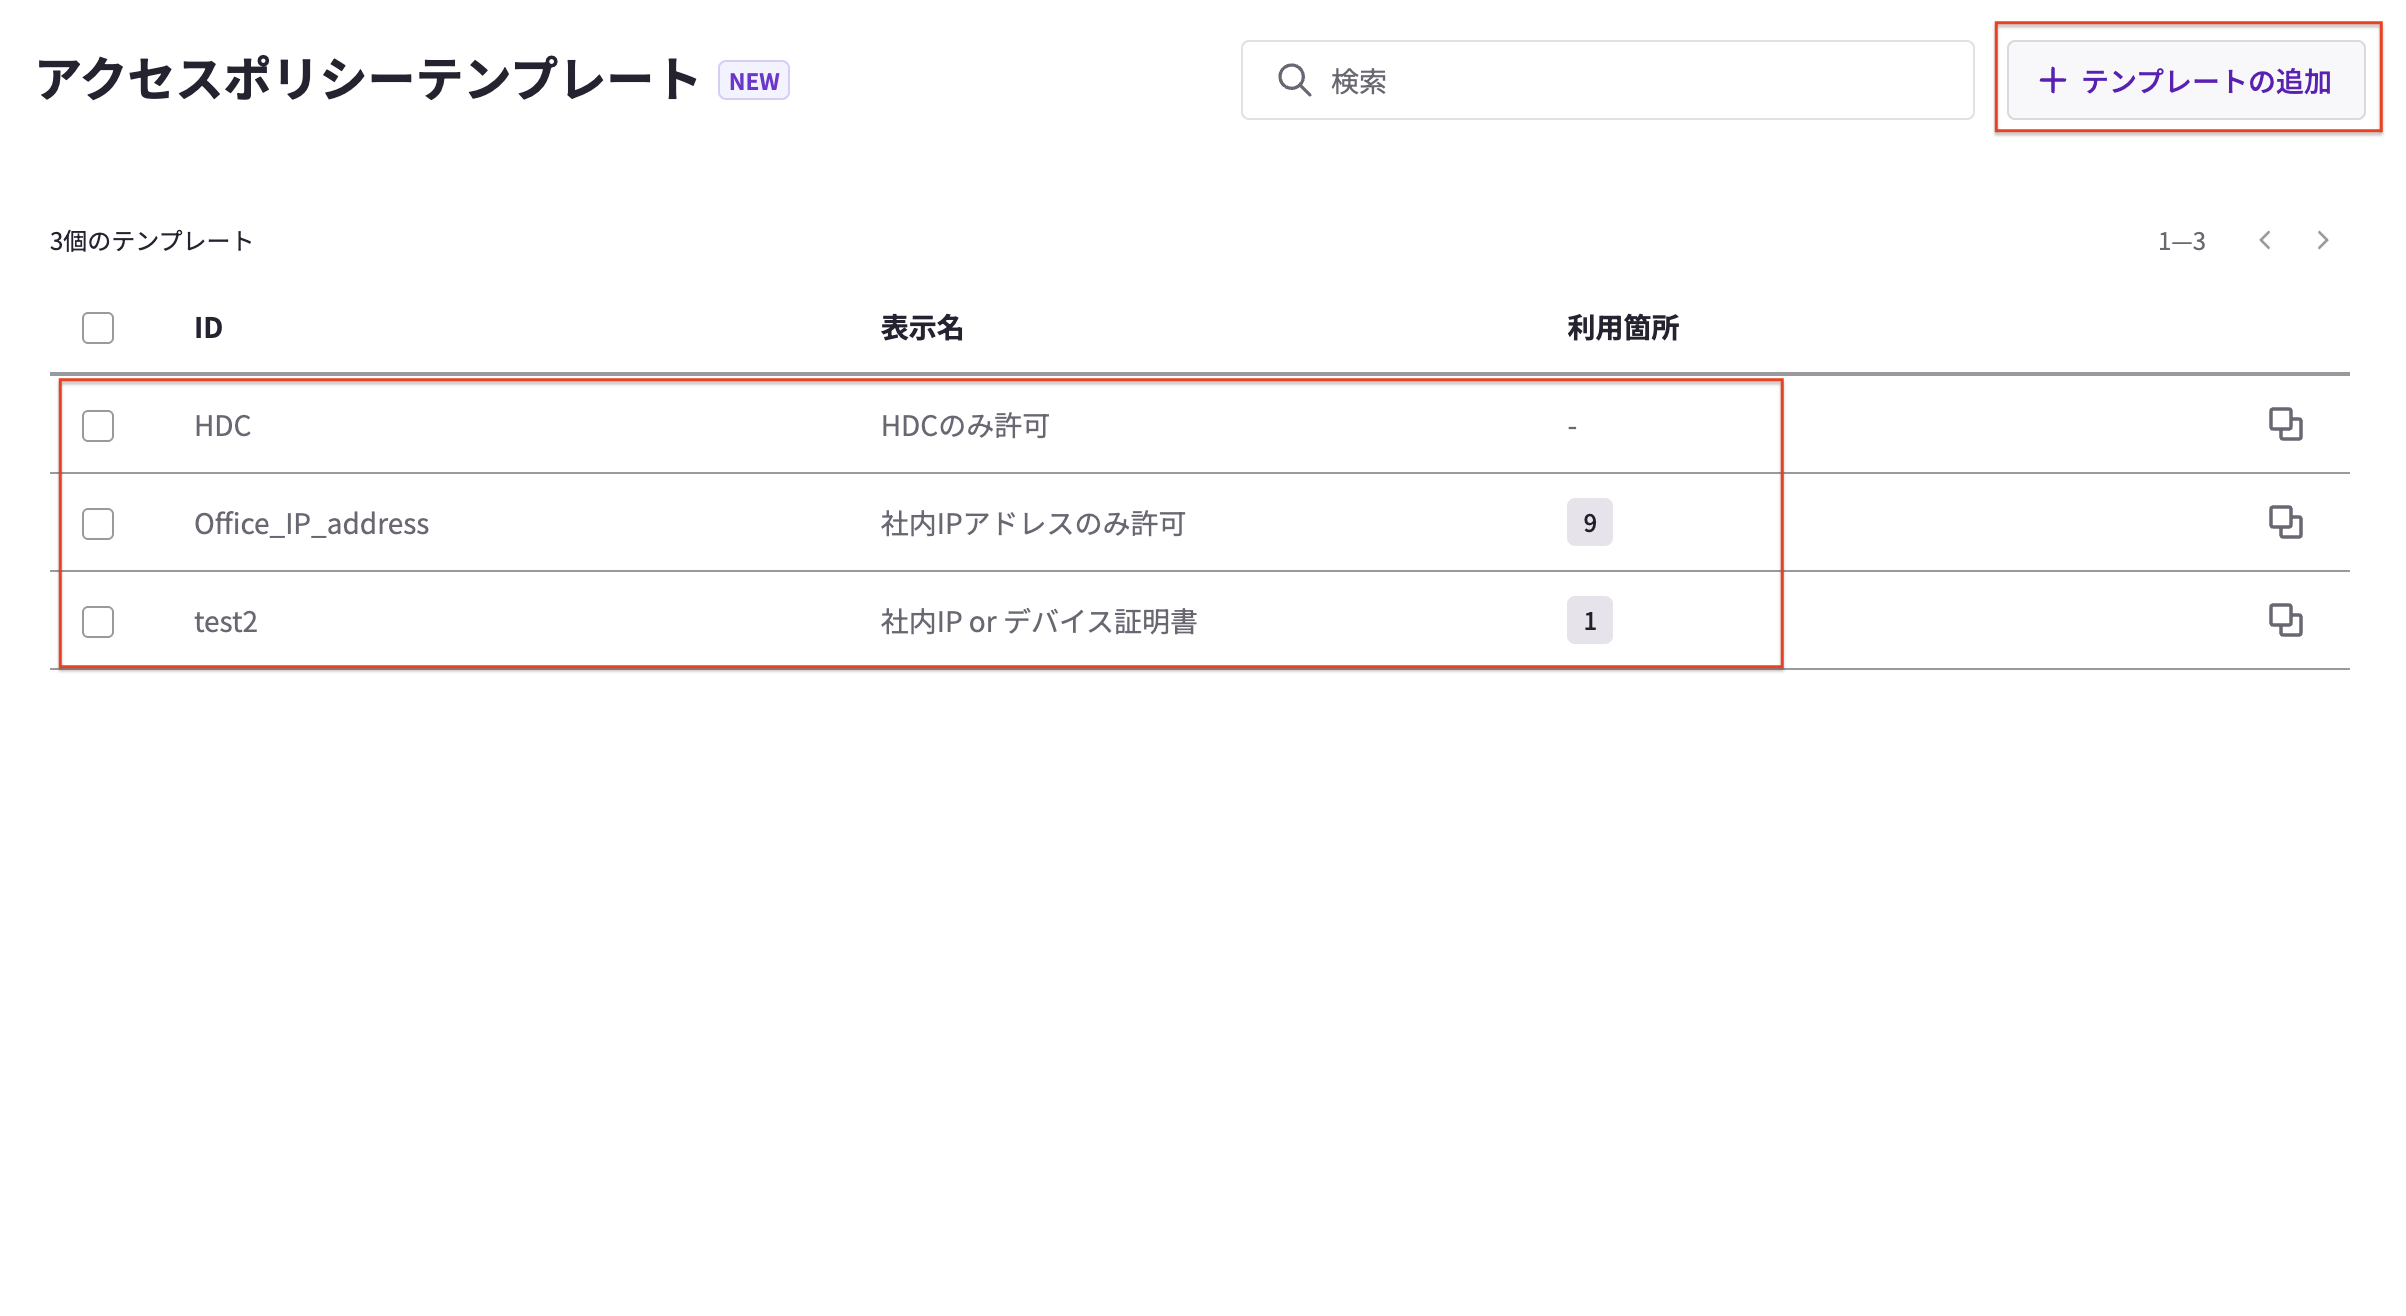Click the usage count badge showing 9

coord(1589,522)
